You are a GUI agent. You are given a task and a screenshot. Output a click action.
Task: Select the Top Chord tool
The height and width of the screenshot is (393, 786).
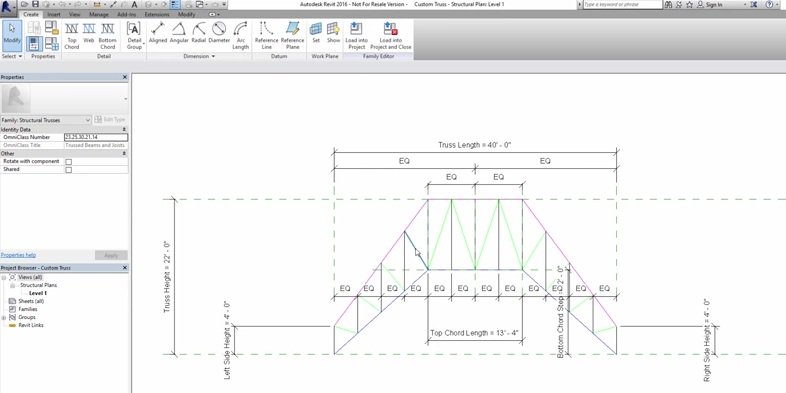pyautogui.click(x=72, y=36)
